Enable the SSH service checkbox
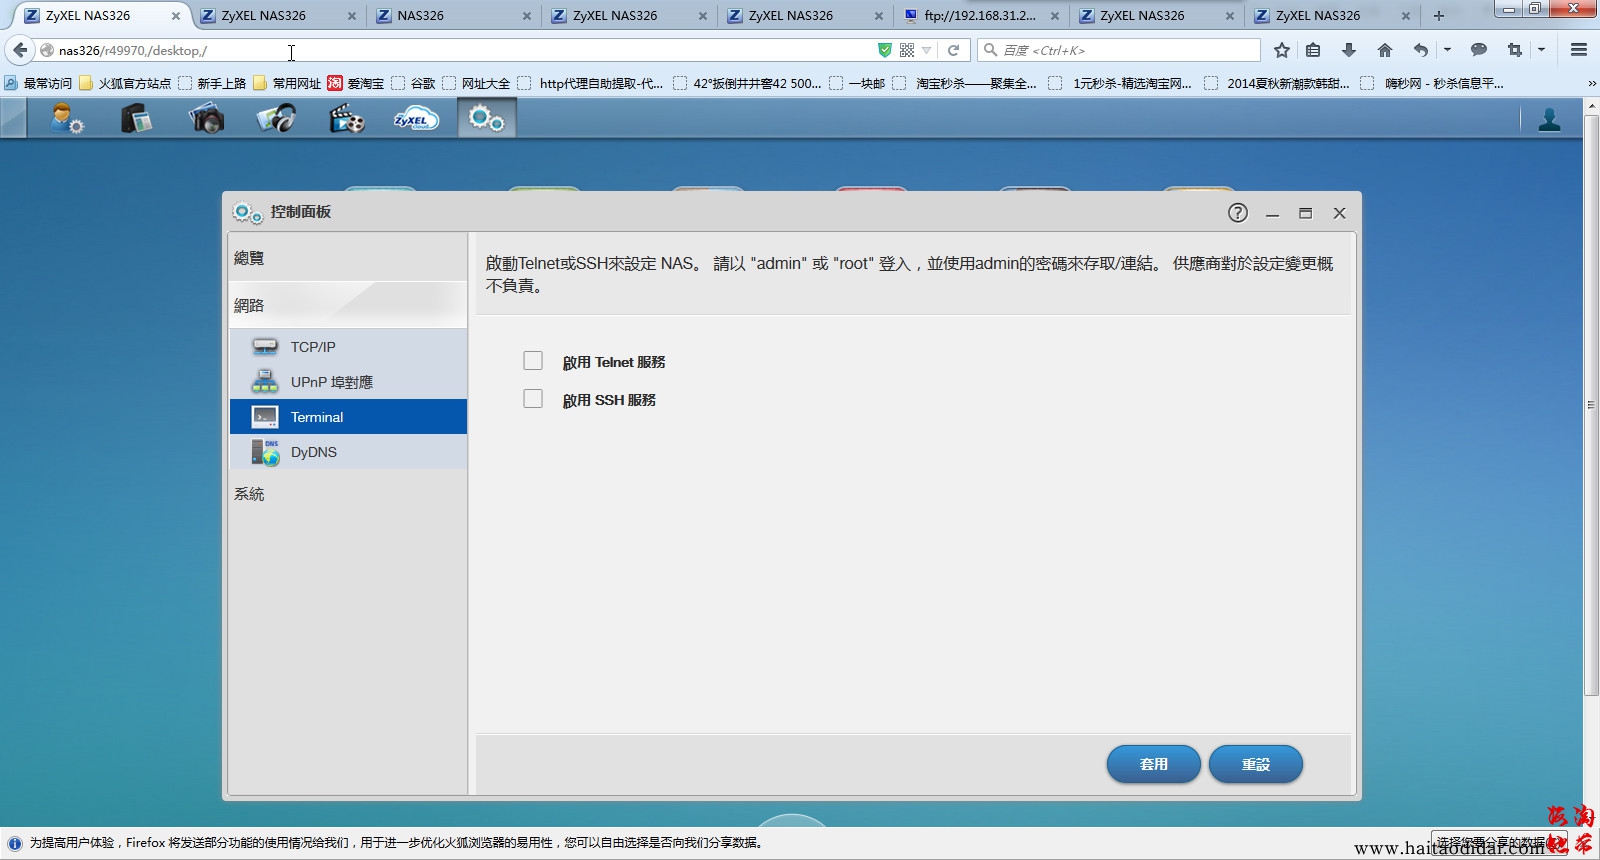The height and width of the screenshot is (860, 1600). click(533, 399)
